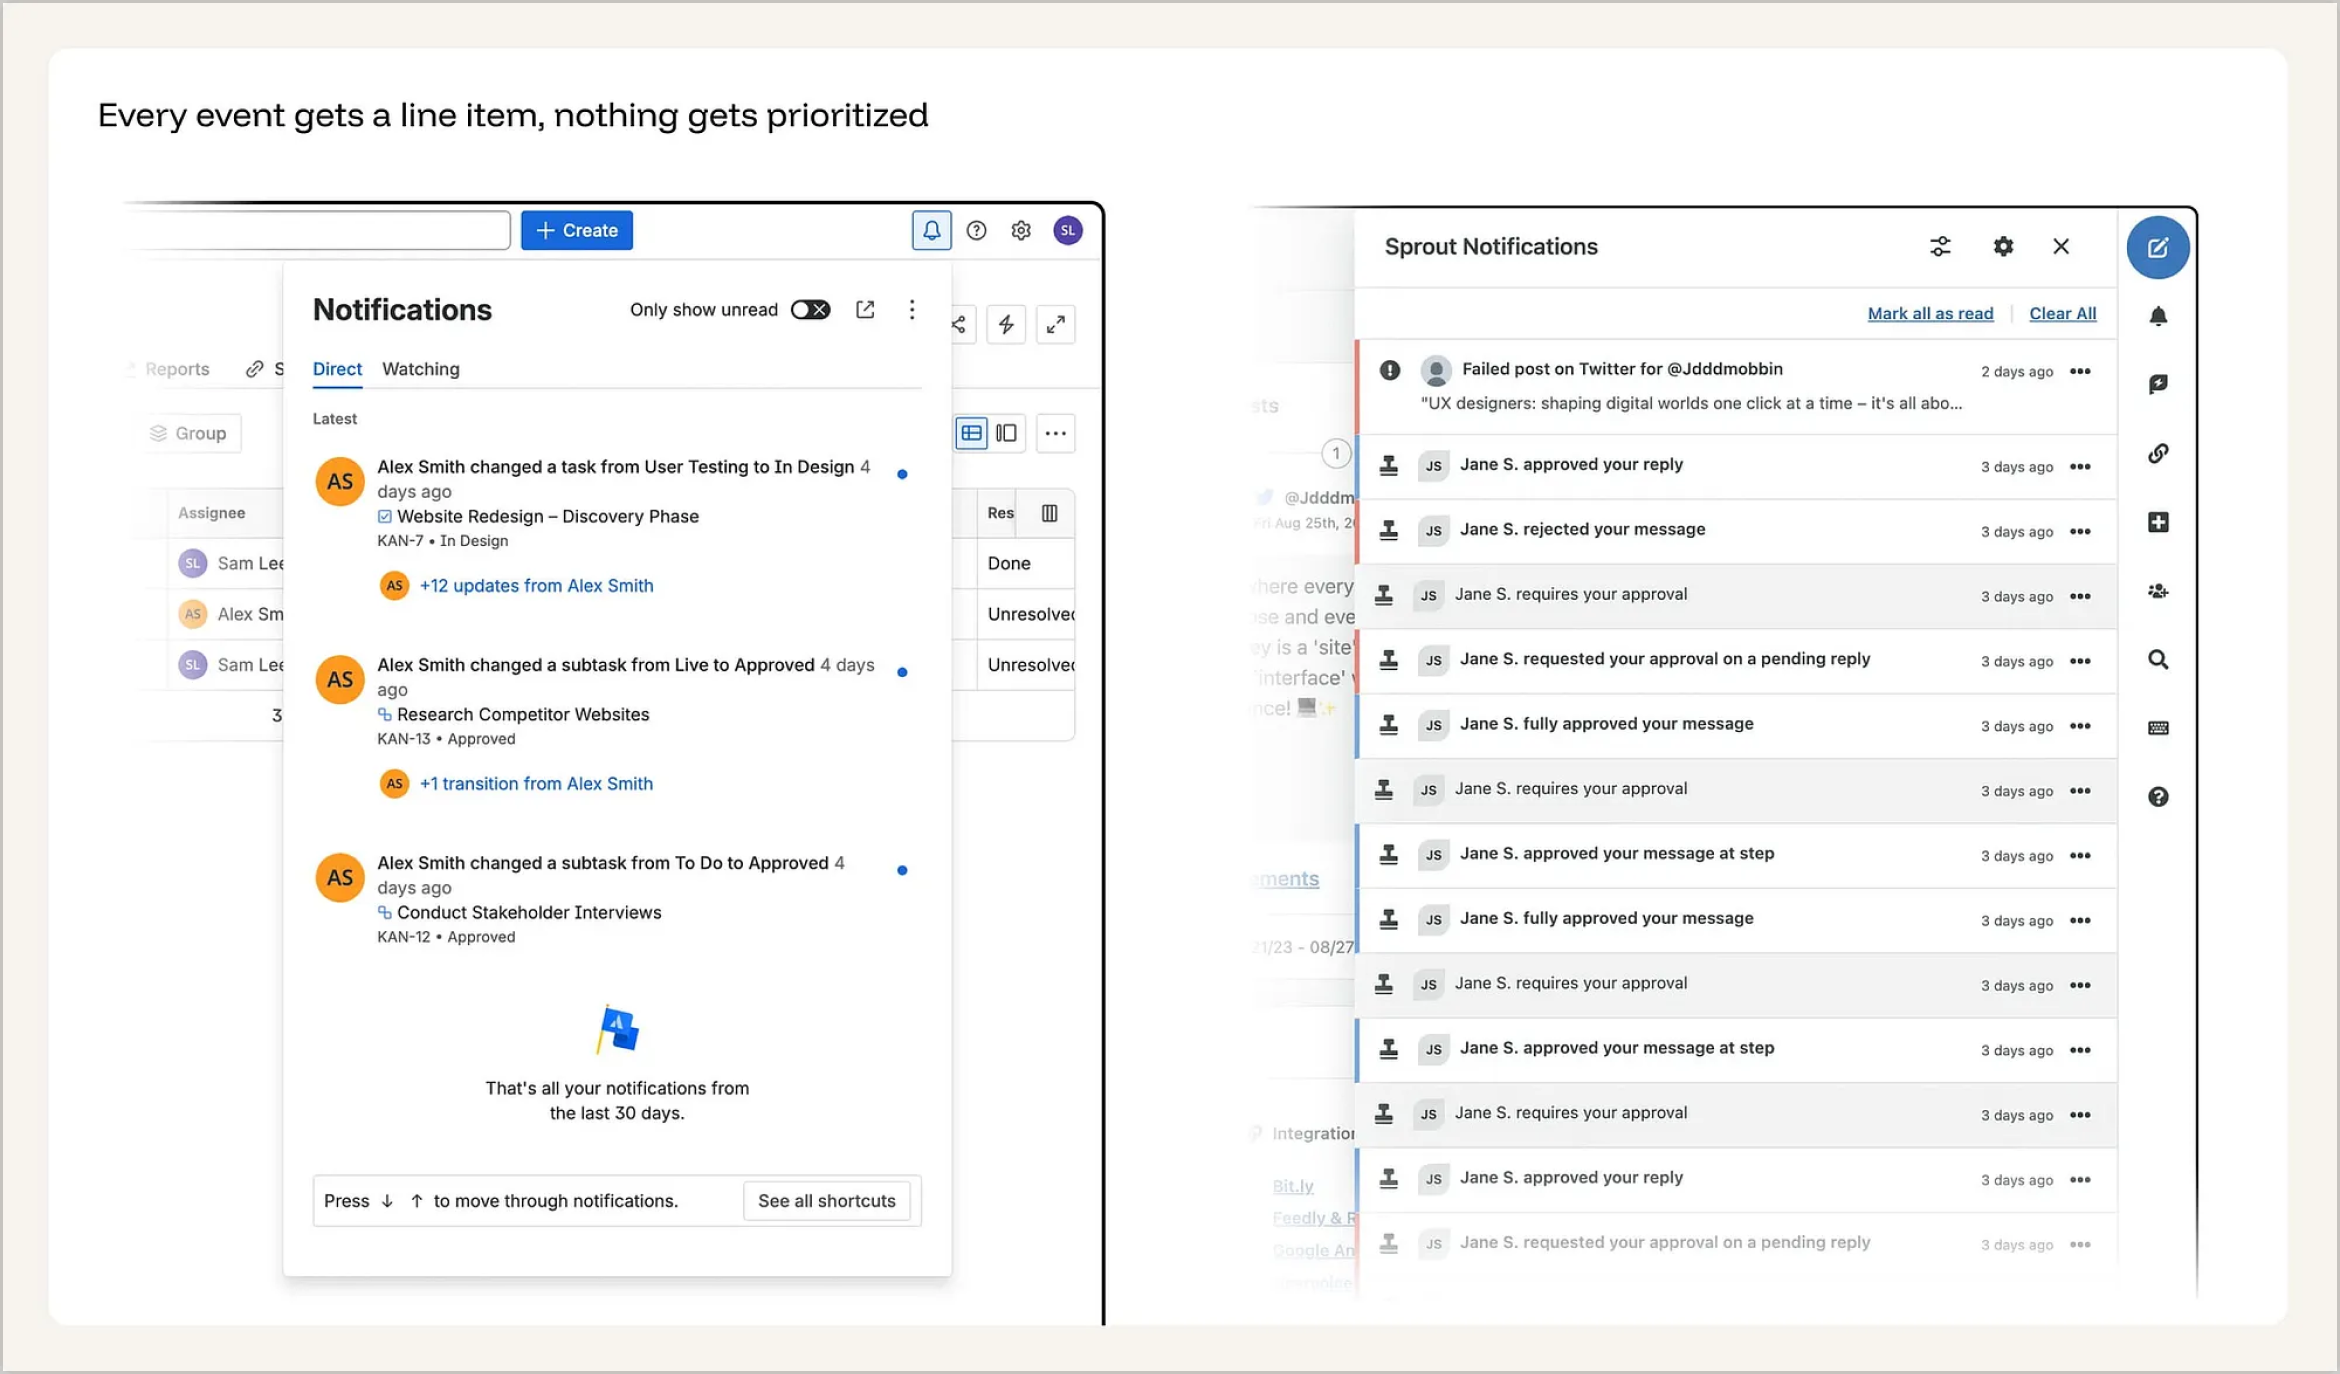Click the plus square icon in Sprout sidebar
The height and width of the screenshot is (1374, 2340).
point(2158,523)
